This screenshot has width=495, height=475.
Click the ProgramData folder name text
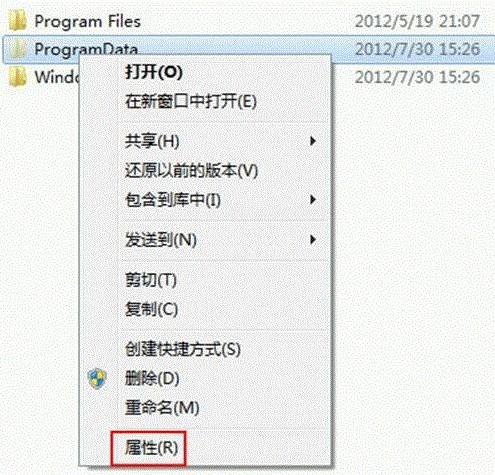86,49
